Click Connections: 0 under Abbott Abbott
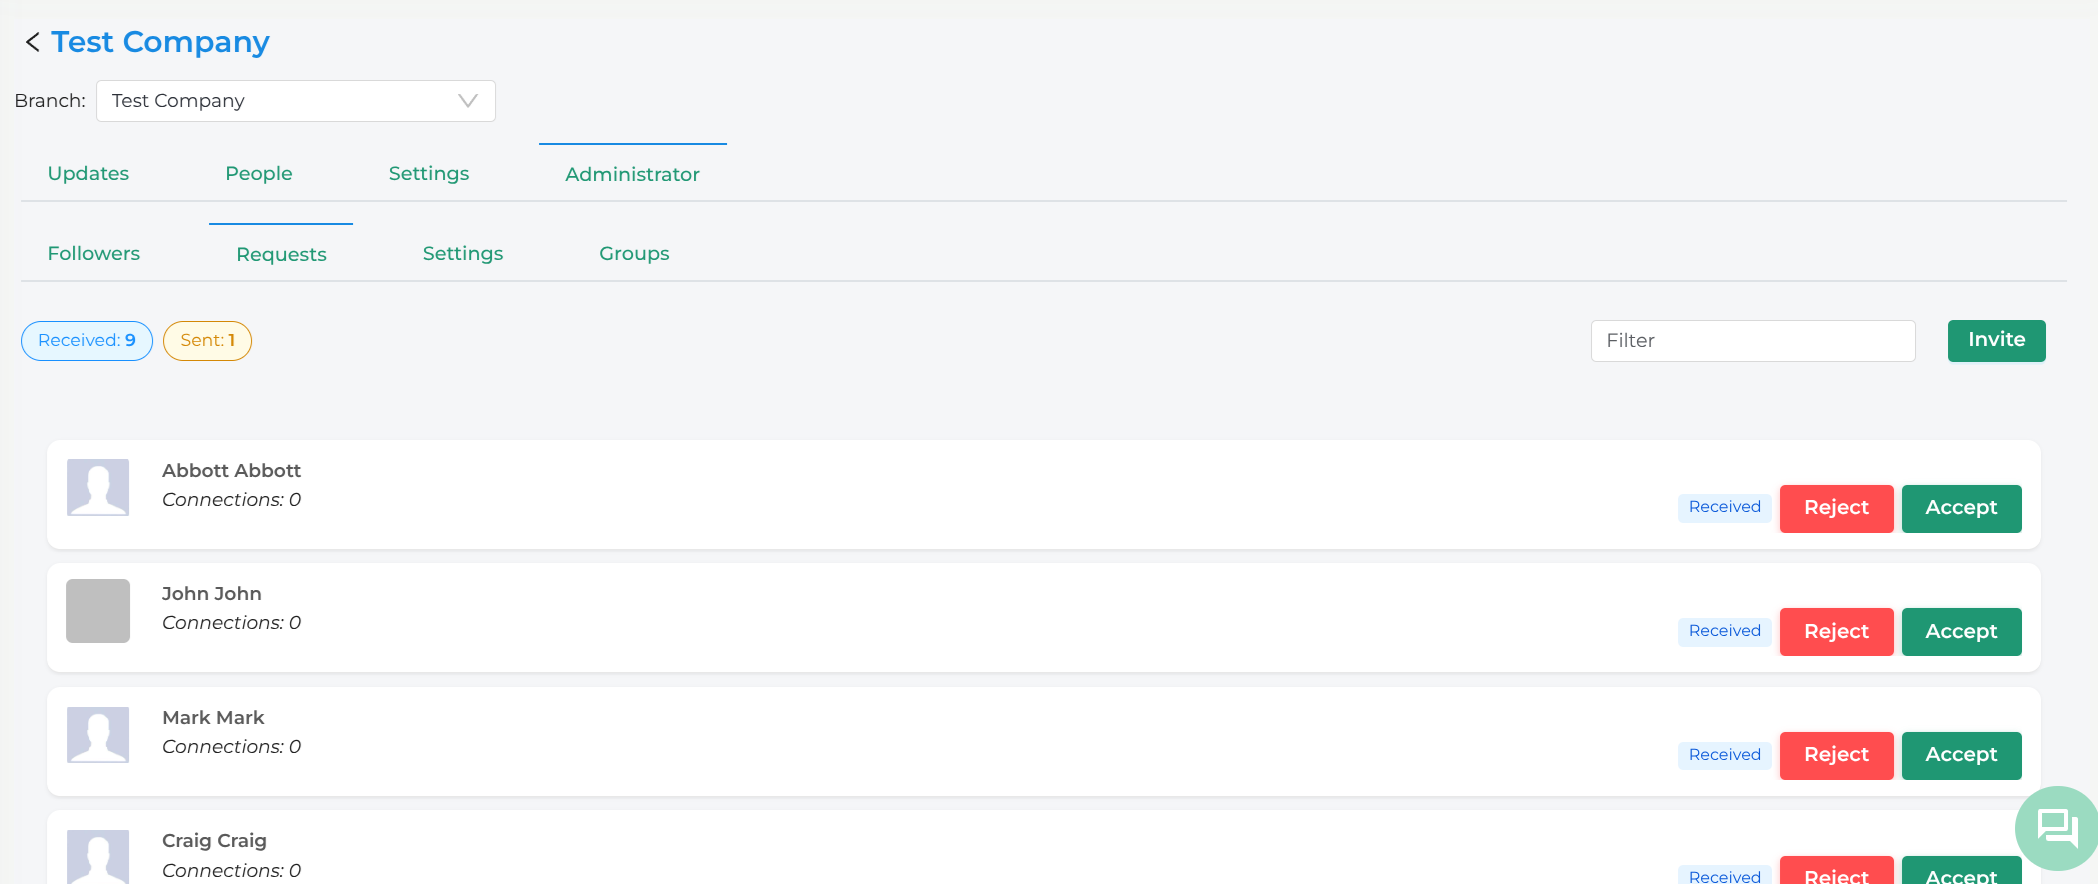The height and width of the screenshot is (884, 2098). click(231, 500)
